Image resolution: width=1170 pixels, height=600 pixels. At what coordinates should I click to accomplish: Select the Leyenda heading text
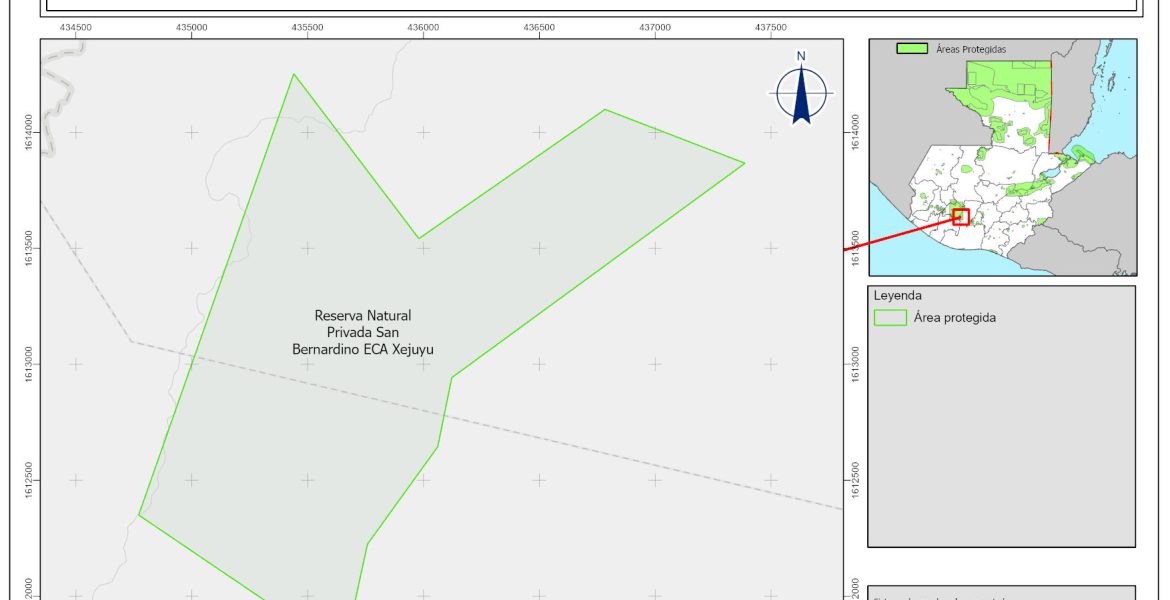click(x=897, y=296)
